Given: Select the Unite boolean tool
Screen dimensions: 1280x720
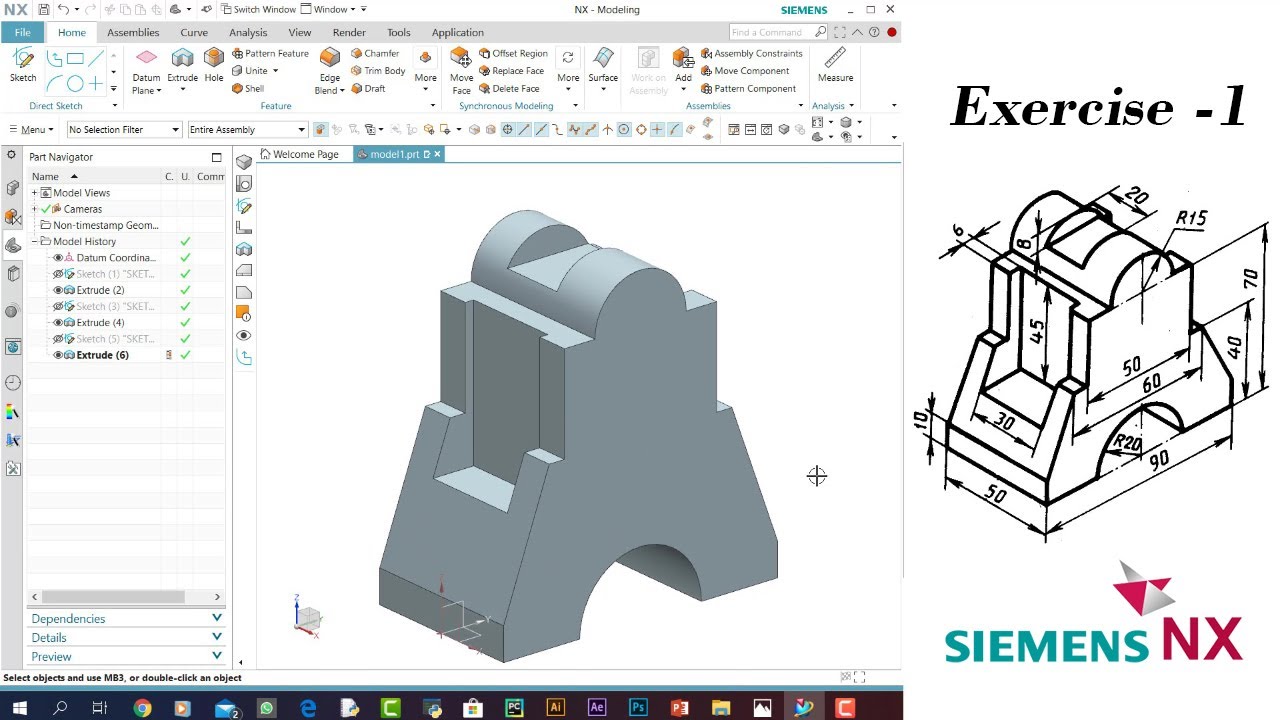Looking at the screenshot, I should click(x=250, y=71).
